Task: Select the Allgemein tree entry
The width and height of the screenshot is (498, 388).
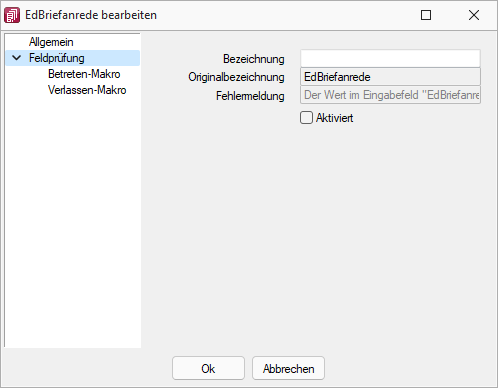Action: (x=51, y=42)
